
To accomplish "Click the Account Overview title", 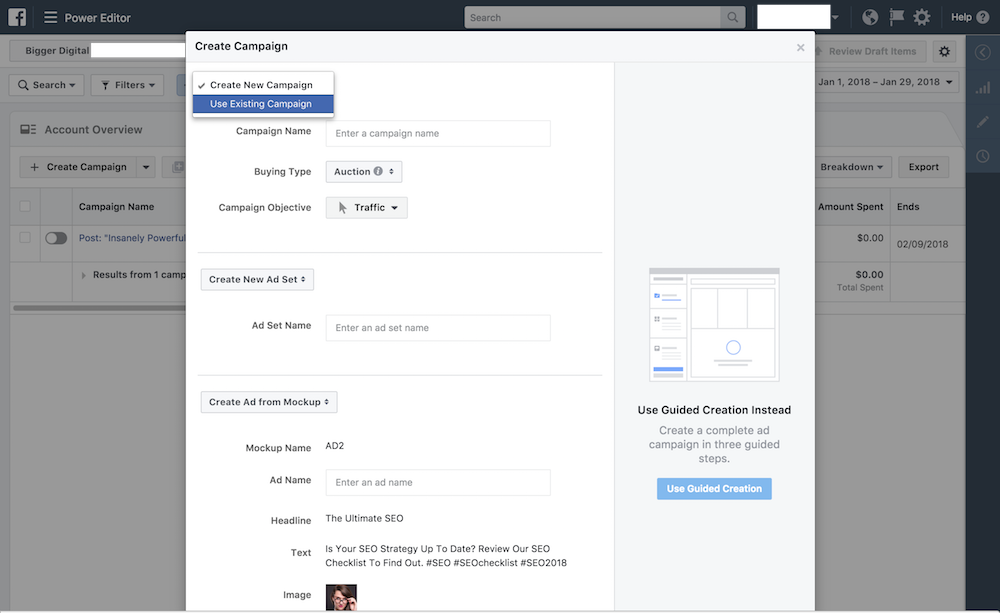I will coord(93,129).
